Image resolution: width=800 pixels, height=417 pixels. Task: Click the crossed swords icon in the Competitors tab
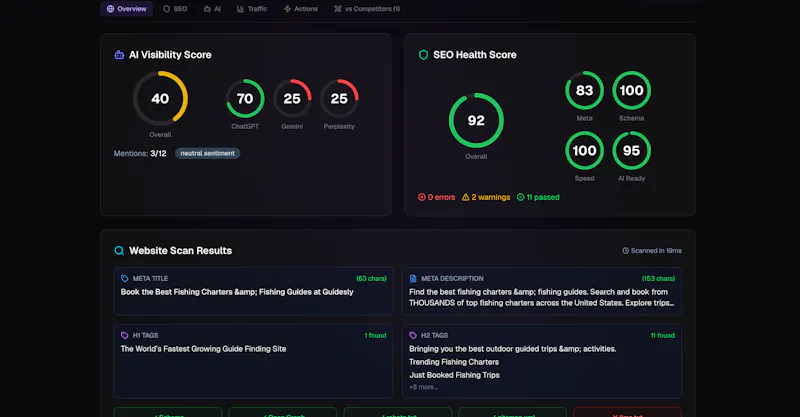click(338, 9)
